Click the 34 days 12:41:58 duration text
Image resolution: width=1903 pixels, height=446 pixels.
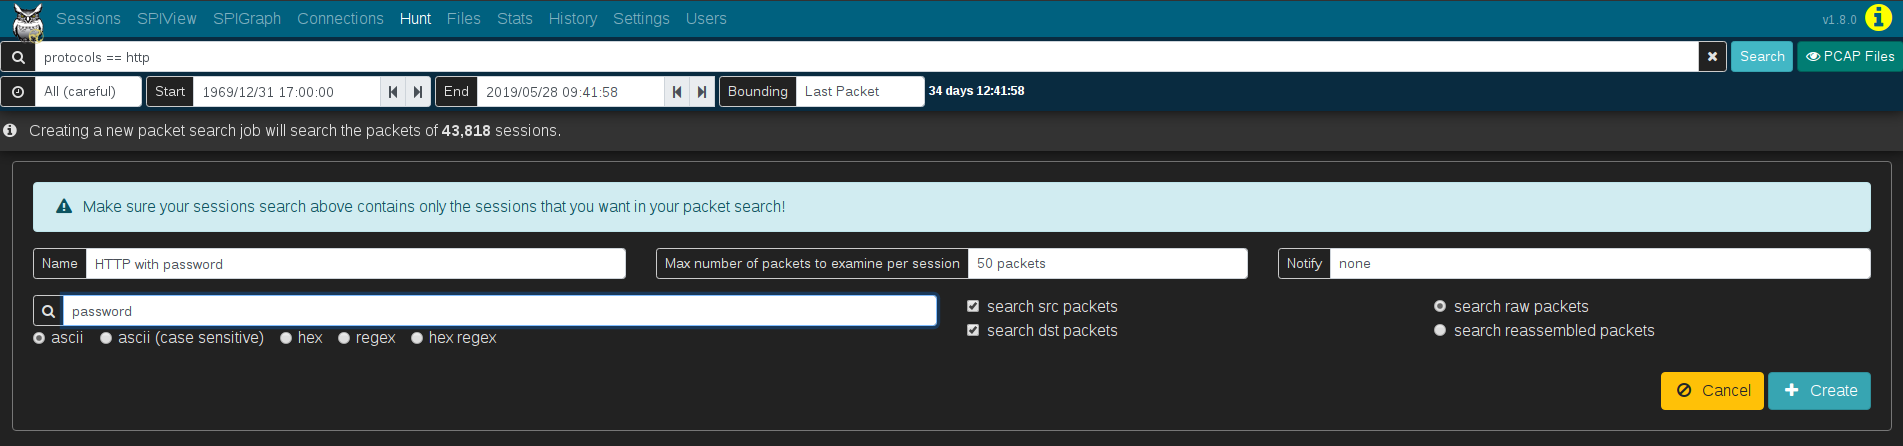click(976, 91)
